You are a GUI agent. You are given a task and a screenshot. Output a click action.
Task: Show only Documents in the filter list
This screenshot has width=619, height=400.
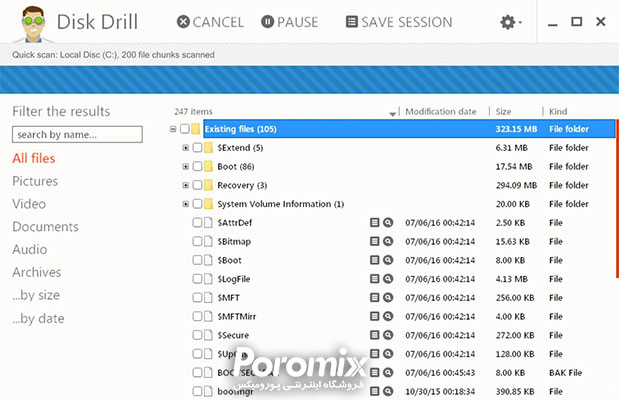[45, 227]
